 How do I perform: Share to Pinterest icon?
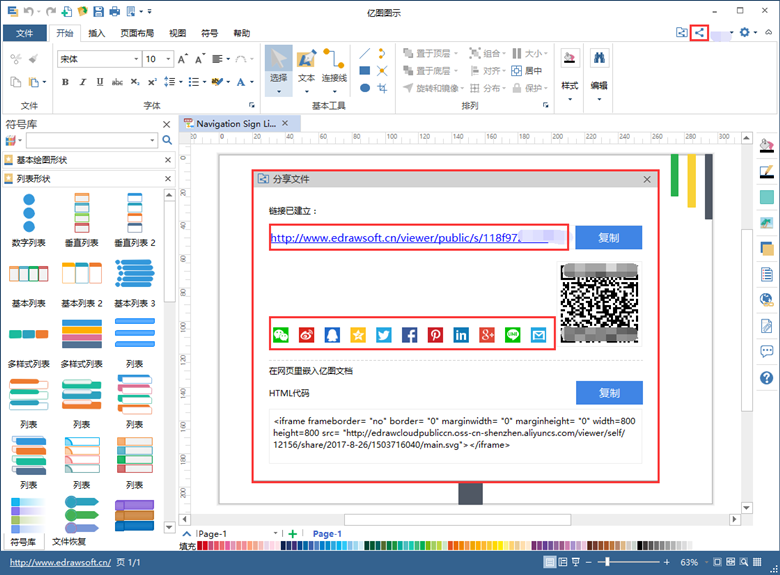(x=435, y=335)
